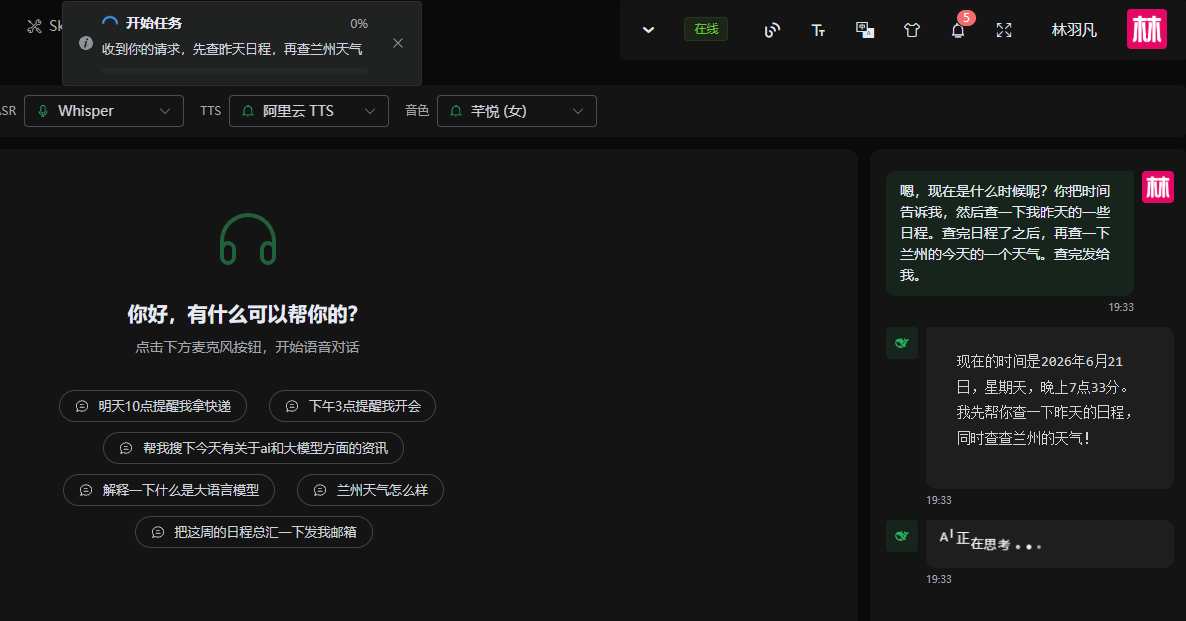Open the swirl icon next to 在线

[772, 30]
